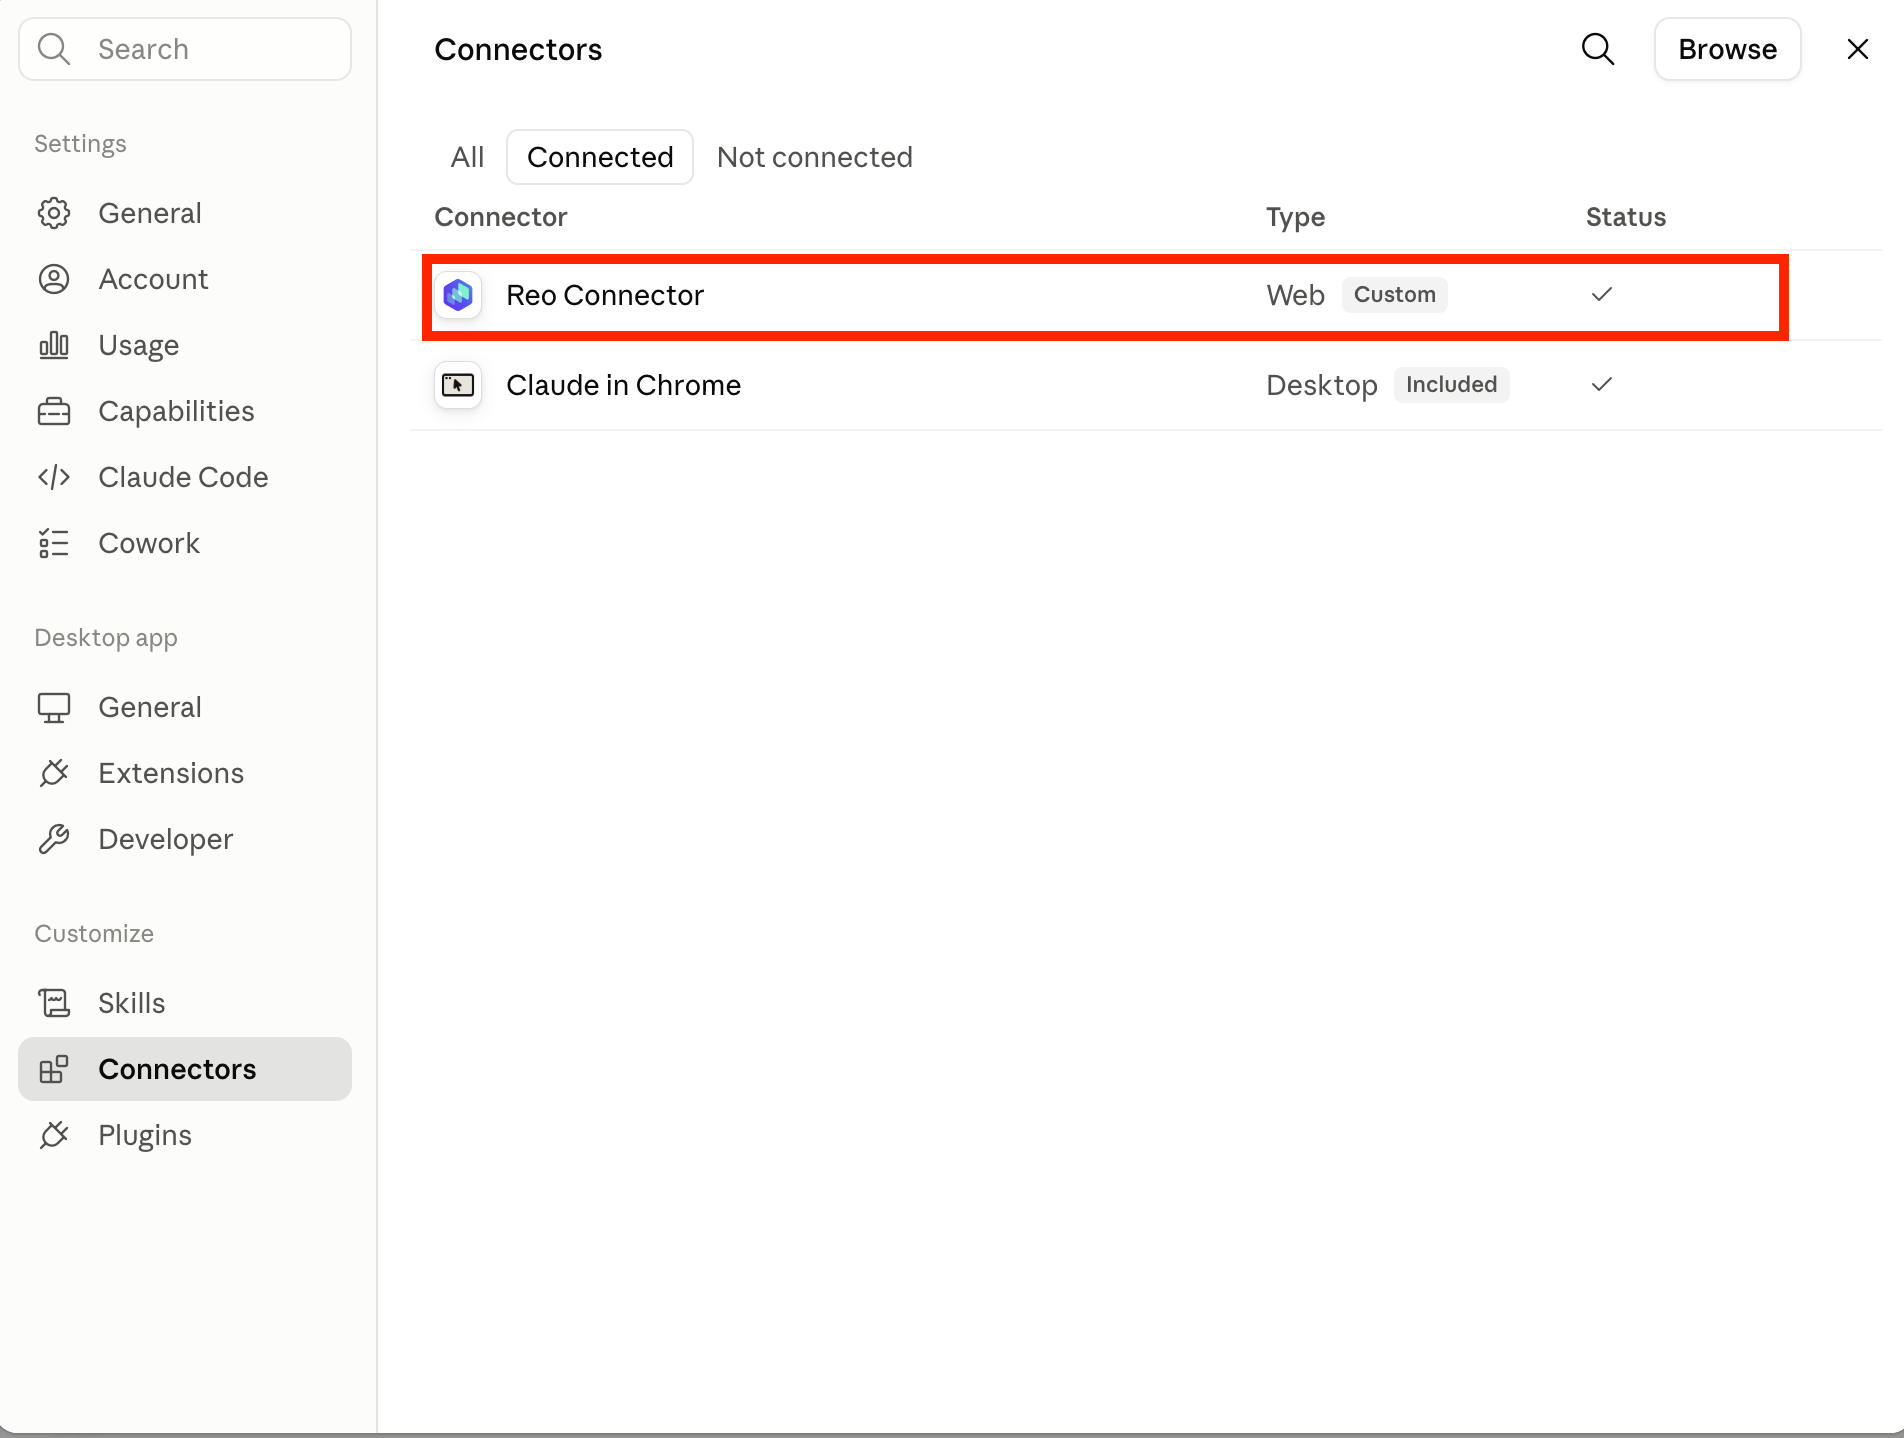Click the Status column header
Viewport: 1904px width, 1438px height.
pyautogui.click(x=1626, y=217)
